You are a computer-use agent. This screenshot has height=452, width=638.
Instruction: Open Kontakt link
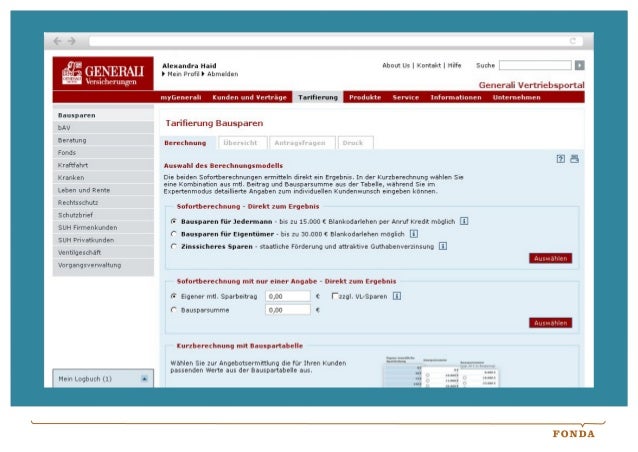coord(428,65)
